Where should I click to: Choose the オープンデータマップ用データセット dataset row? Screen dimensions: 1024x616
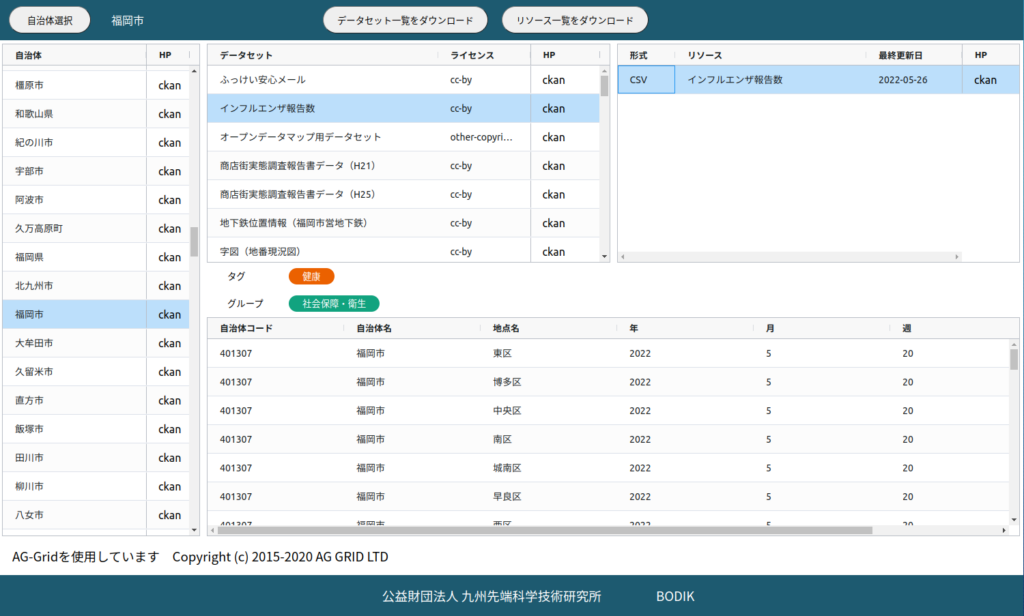300,137
